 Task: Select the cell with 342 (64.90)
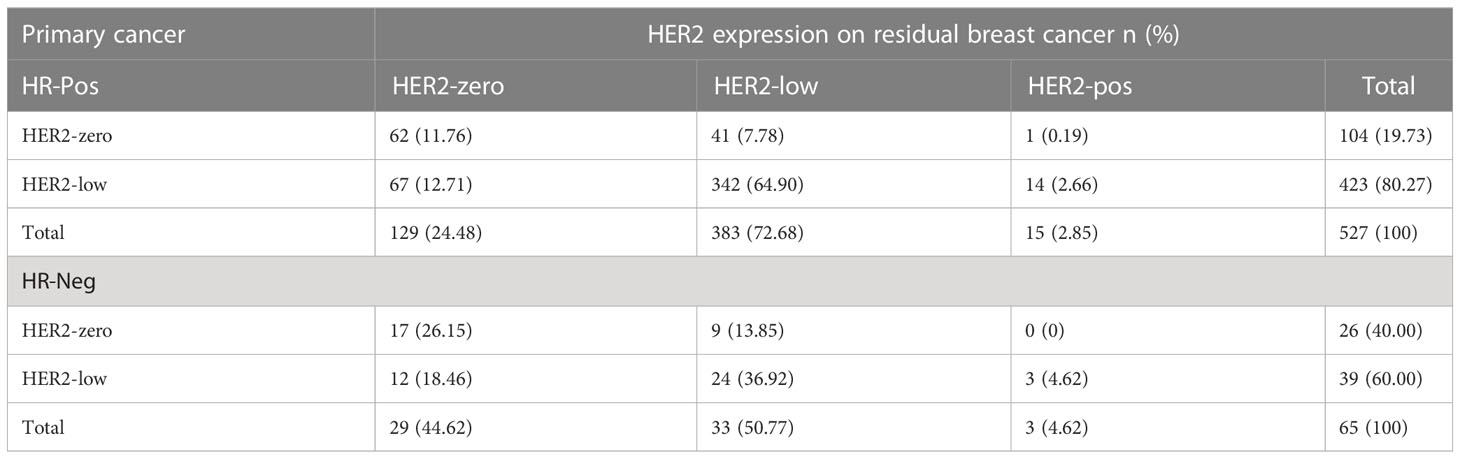(851, 184)
